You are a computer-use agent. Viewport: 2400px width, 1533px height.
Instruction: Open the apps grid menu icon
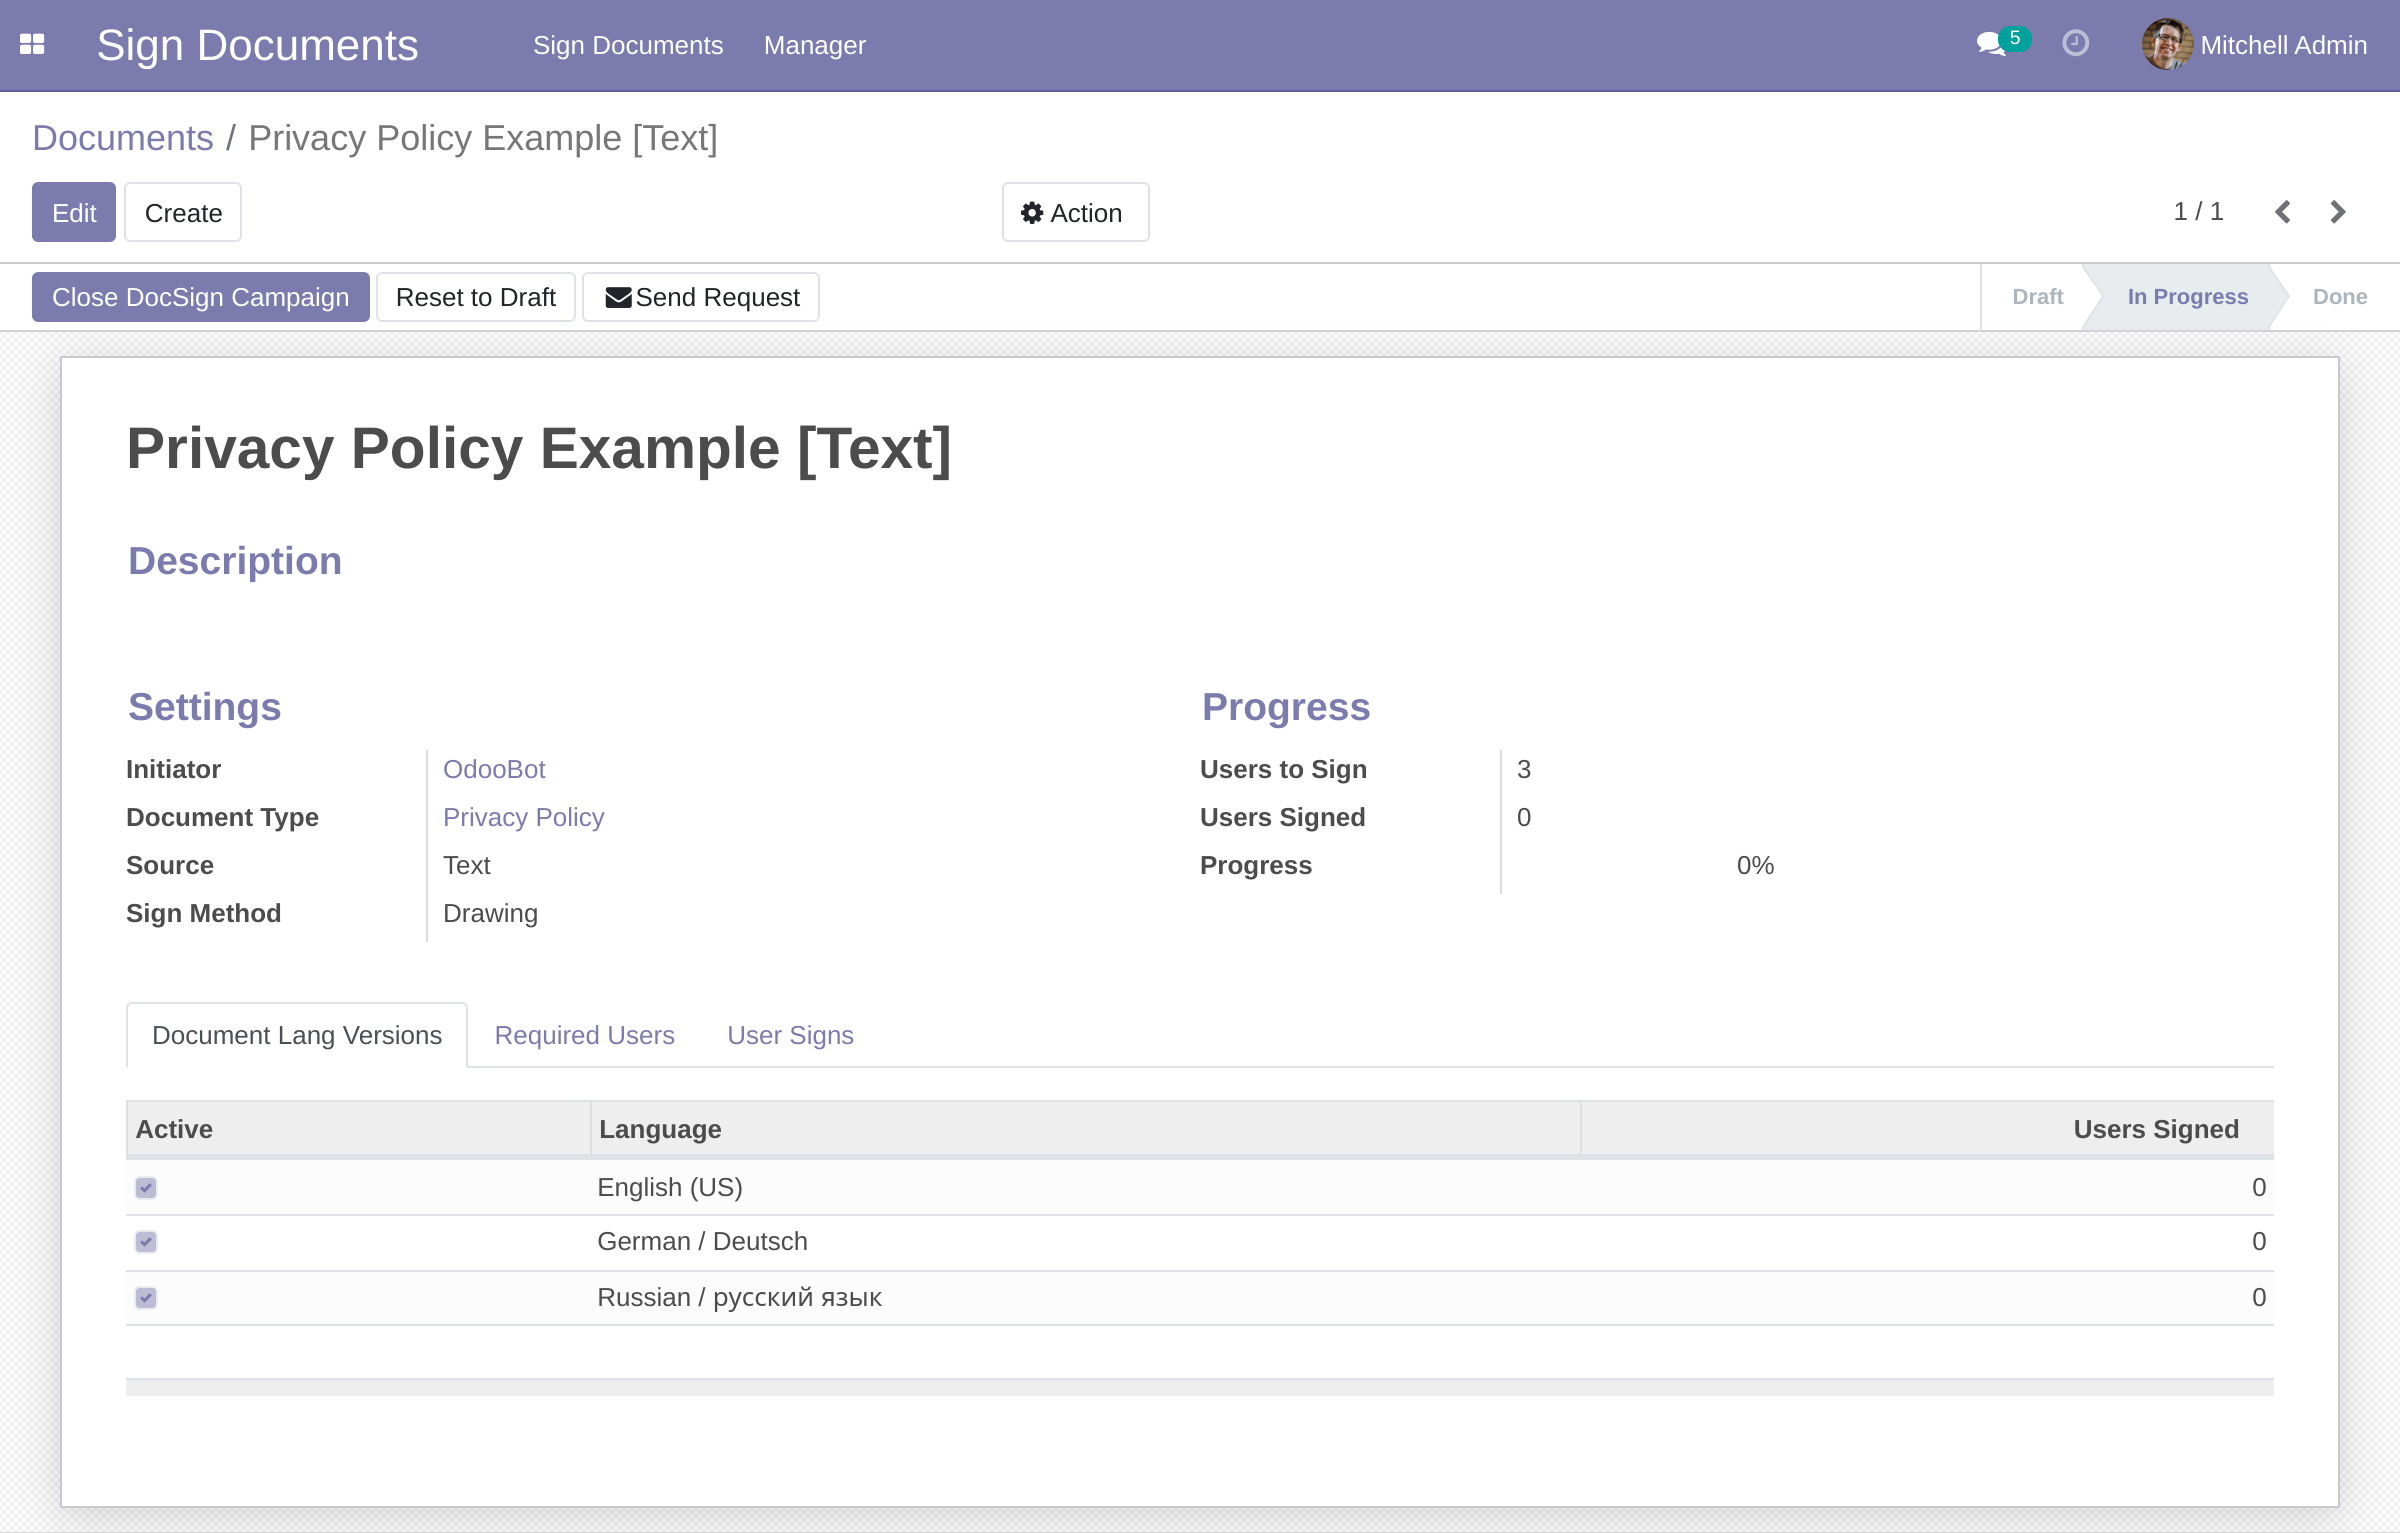coord(32,45)
